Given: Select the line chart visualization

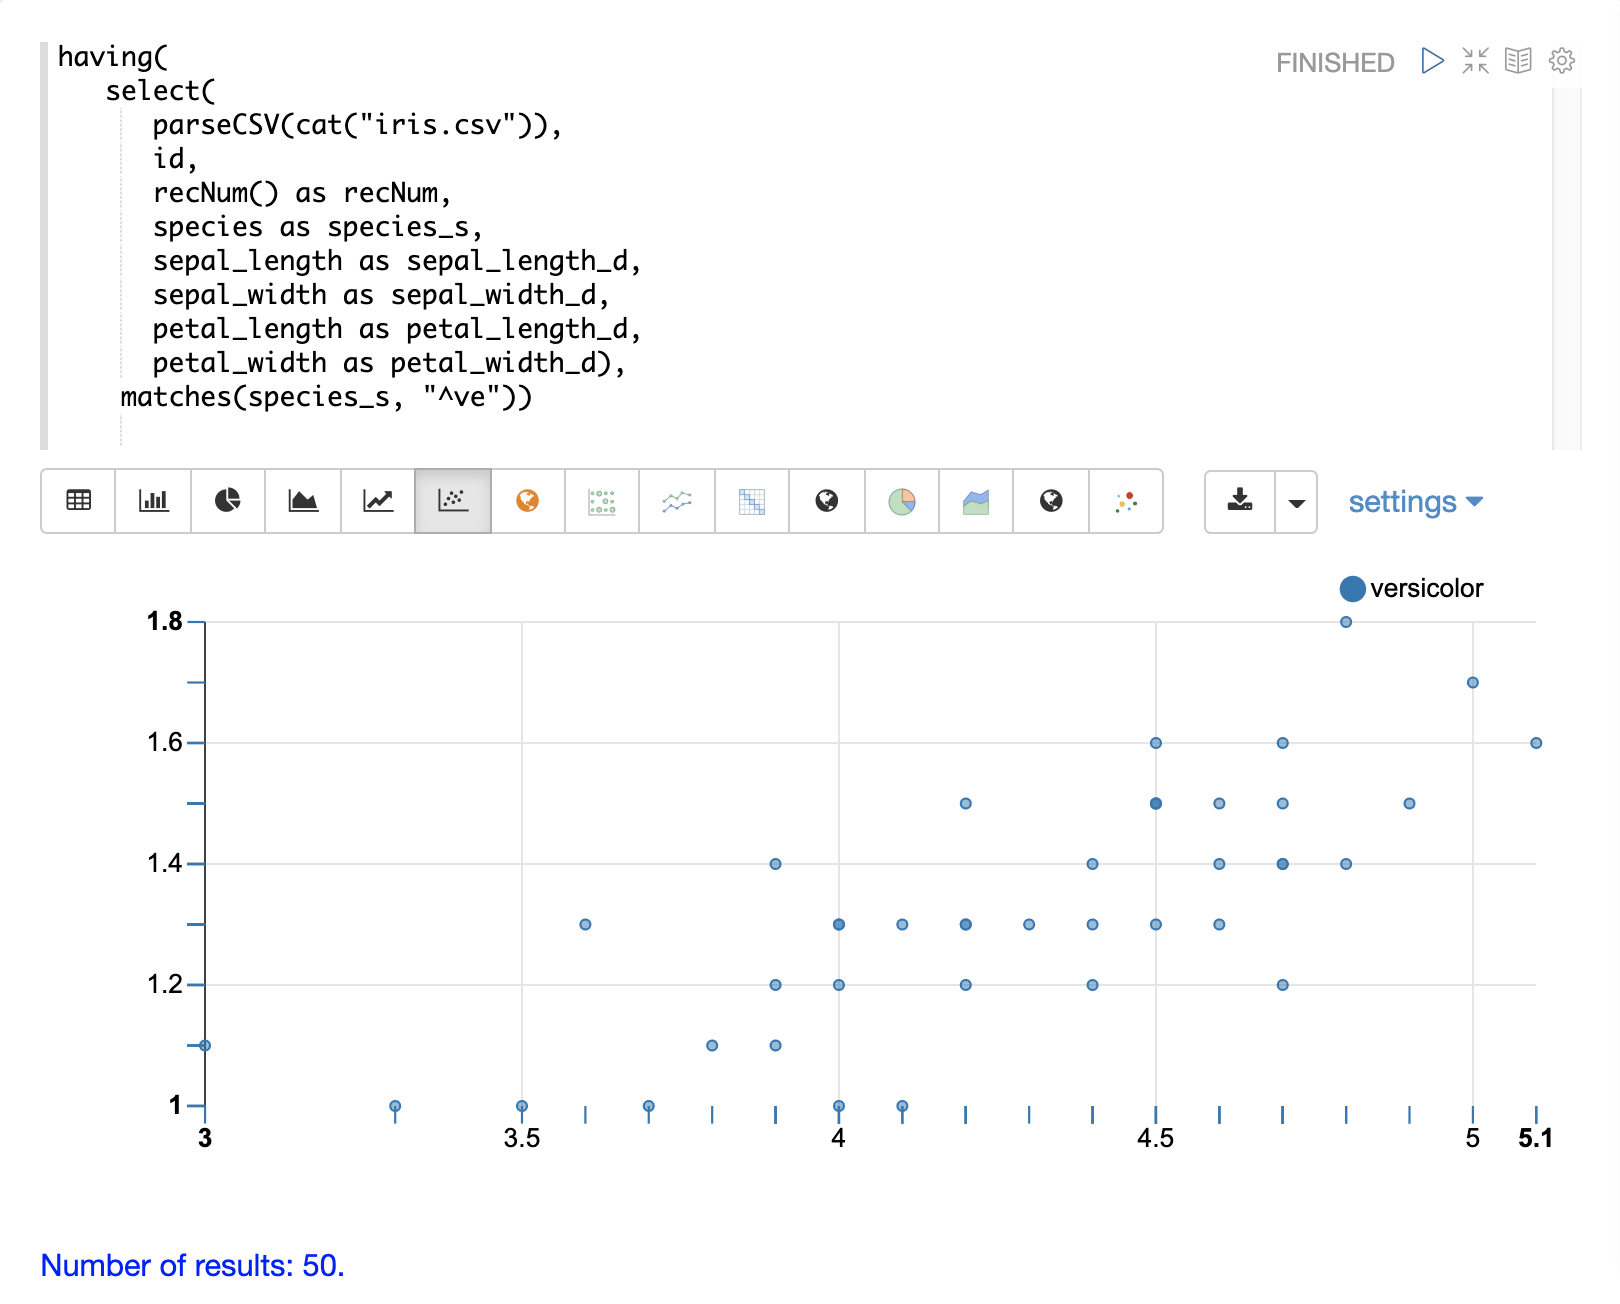Looking at the screenshot, I should (378, 501).
